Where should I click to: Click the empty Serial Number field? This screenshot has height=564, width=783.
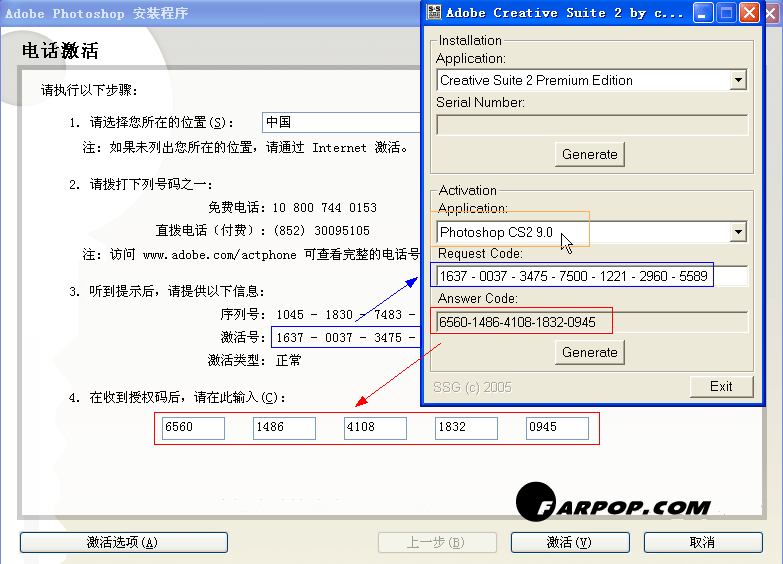tap(592, 125)
